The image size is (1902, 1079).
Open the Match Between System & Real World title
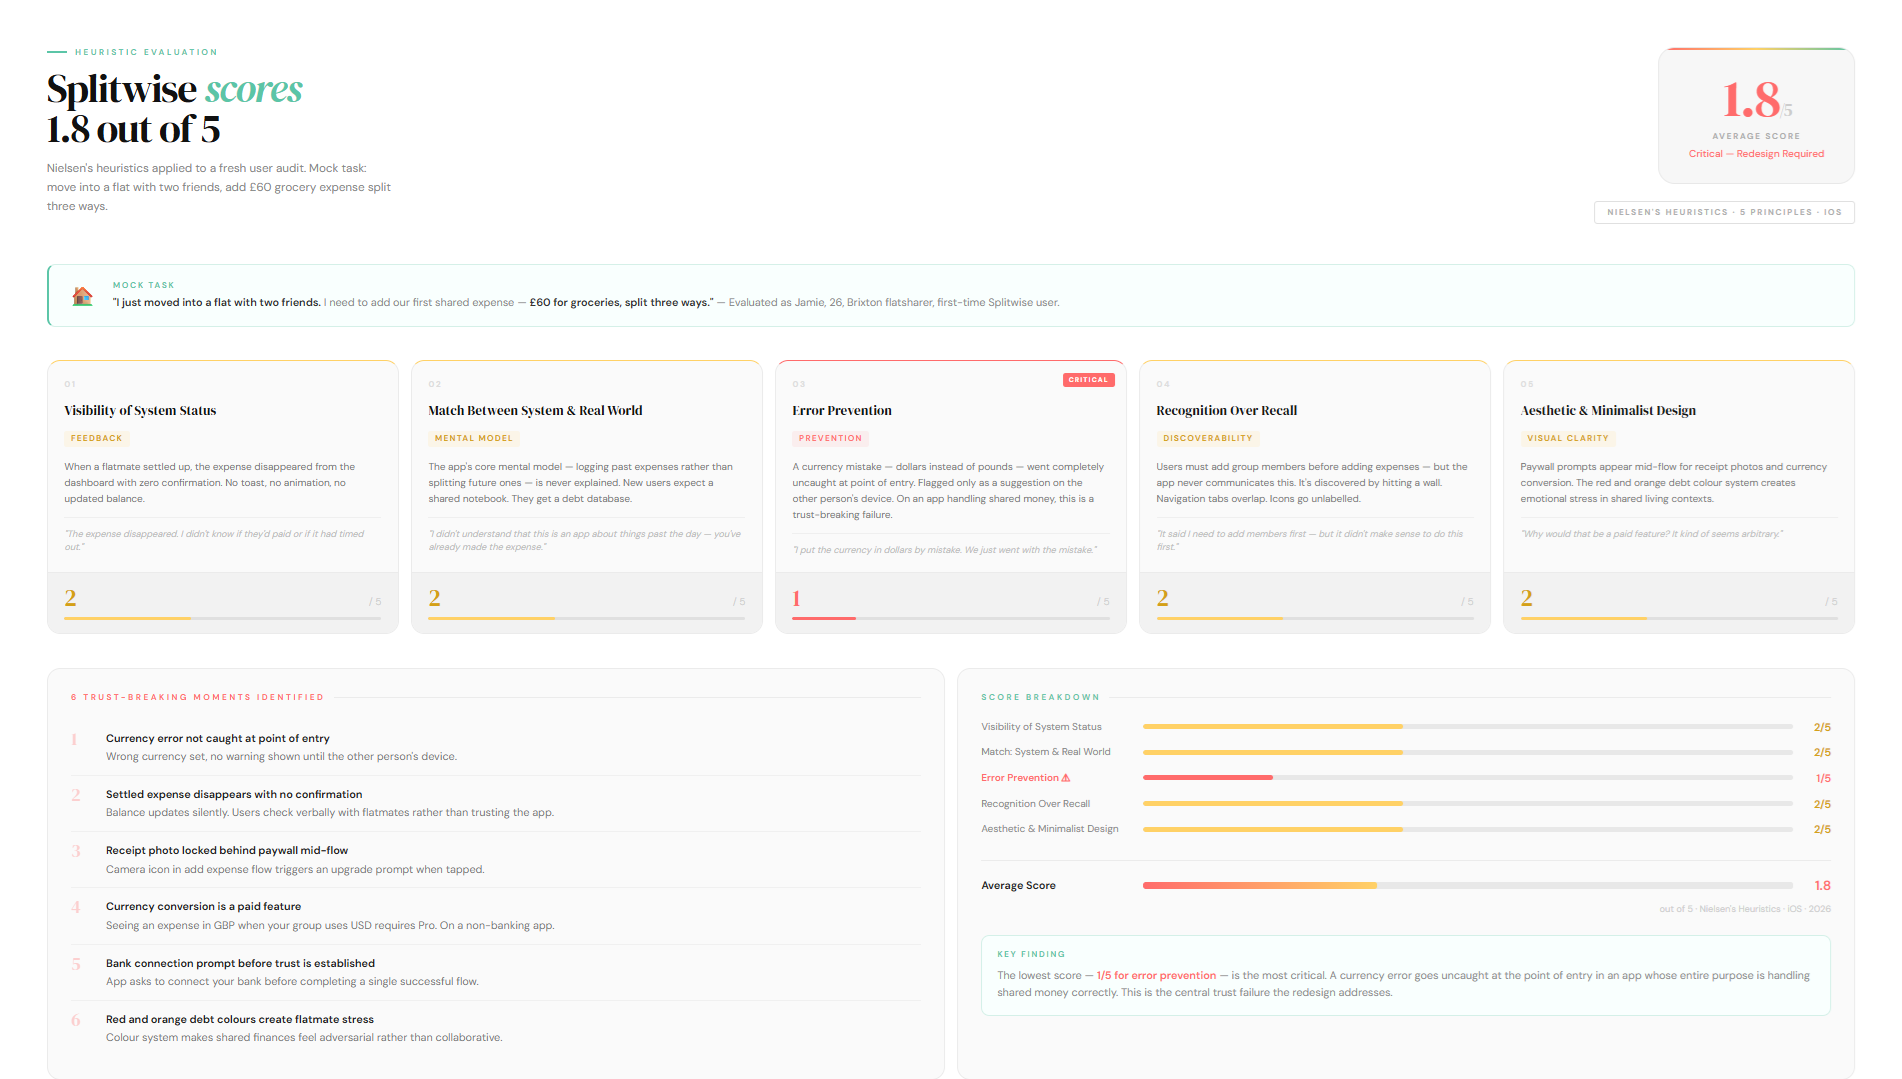[535, 411]
